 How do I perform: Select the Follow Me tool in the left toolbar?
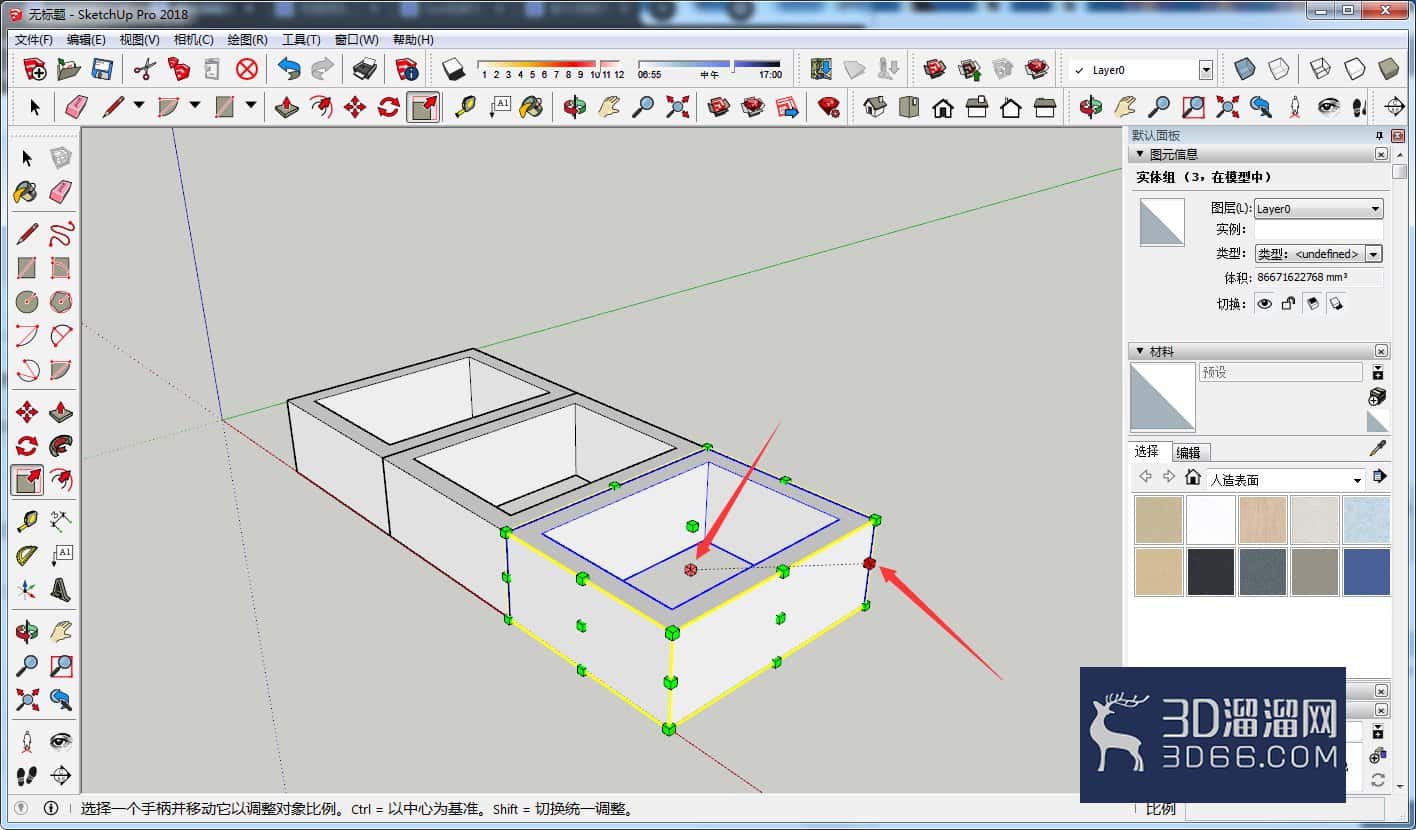point(61,446)
